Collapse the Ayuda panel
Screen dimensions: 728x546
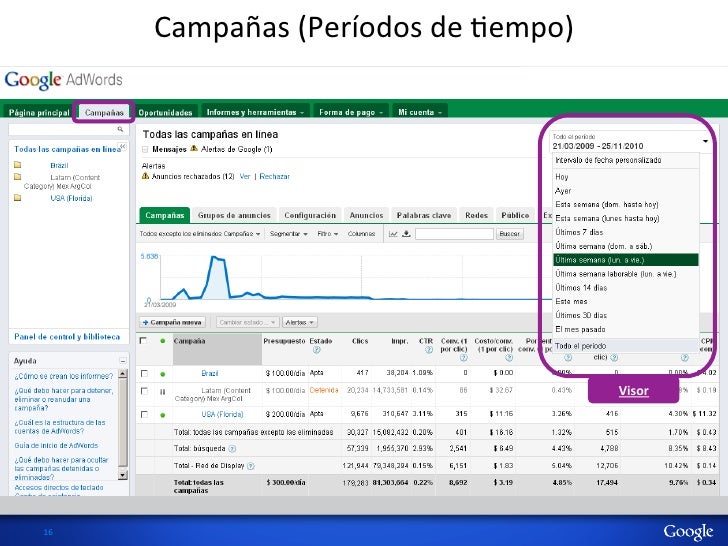(123, 361)
